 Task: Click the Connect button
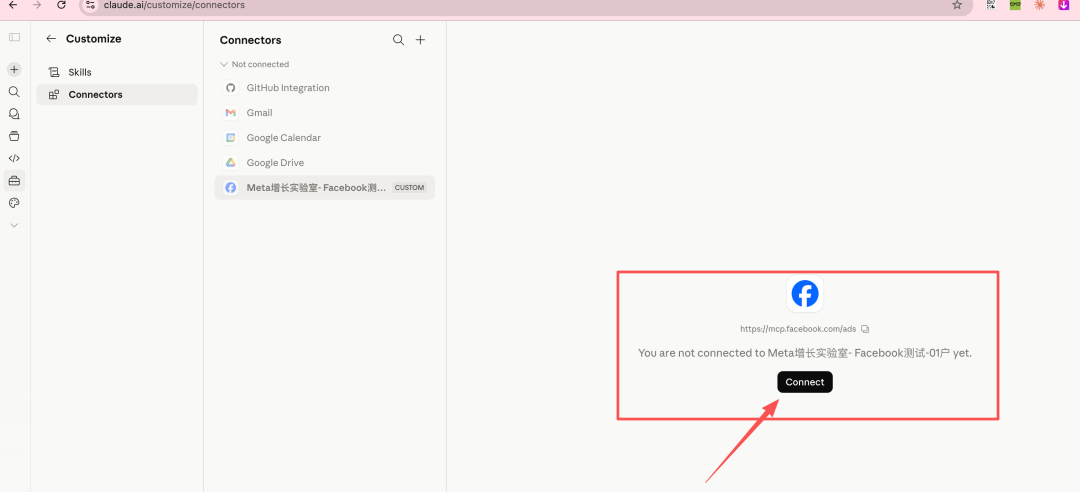(804, 382)
